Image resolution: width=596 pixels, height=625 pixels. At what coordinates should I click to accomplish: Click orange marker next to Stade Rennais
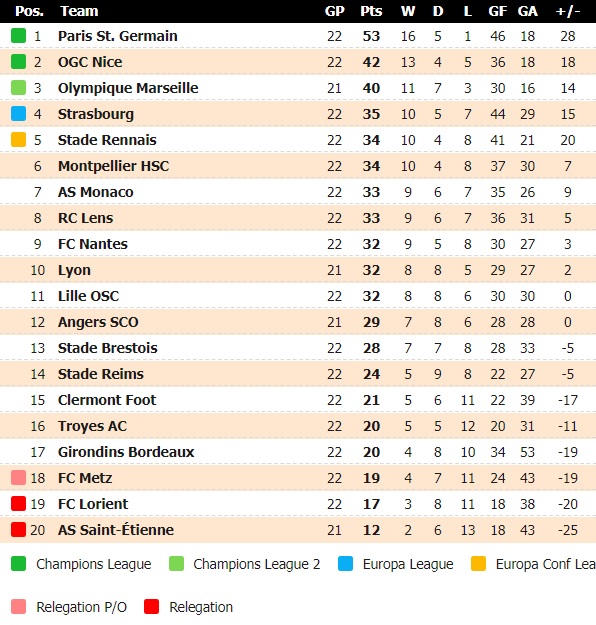[x=18, y=140]
